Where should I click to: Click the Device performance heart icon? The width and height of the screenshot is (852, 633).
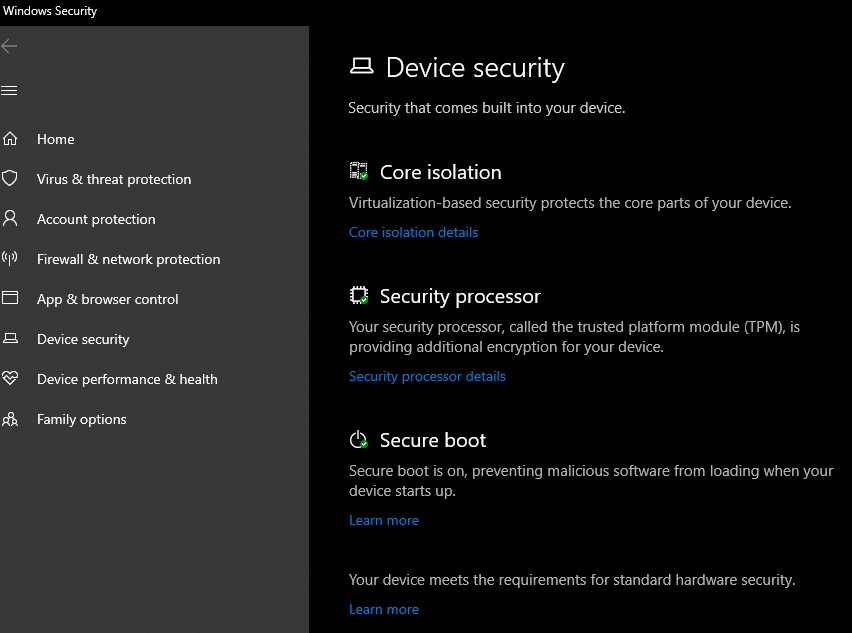click(10, 379)
